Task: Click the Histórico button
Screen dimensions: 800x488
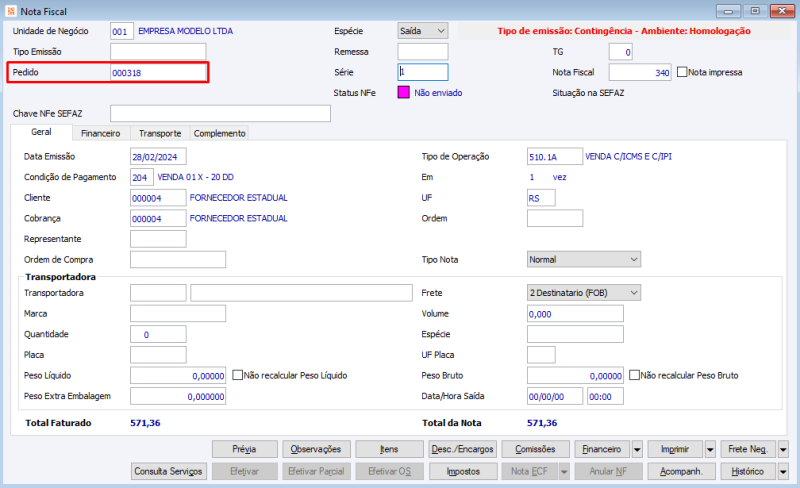Action: (x=748, y=471)
